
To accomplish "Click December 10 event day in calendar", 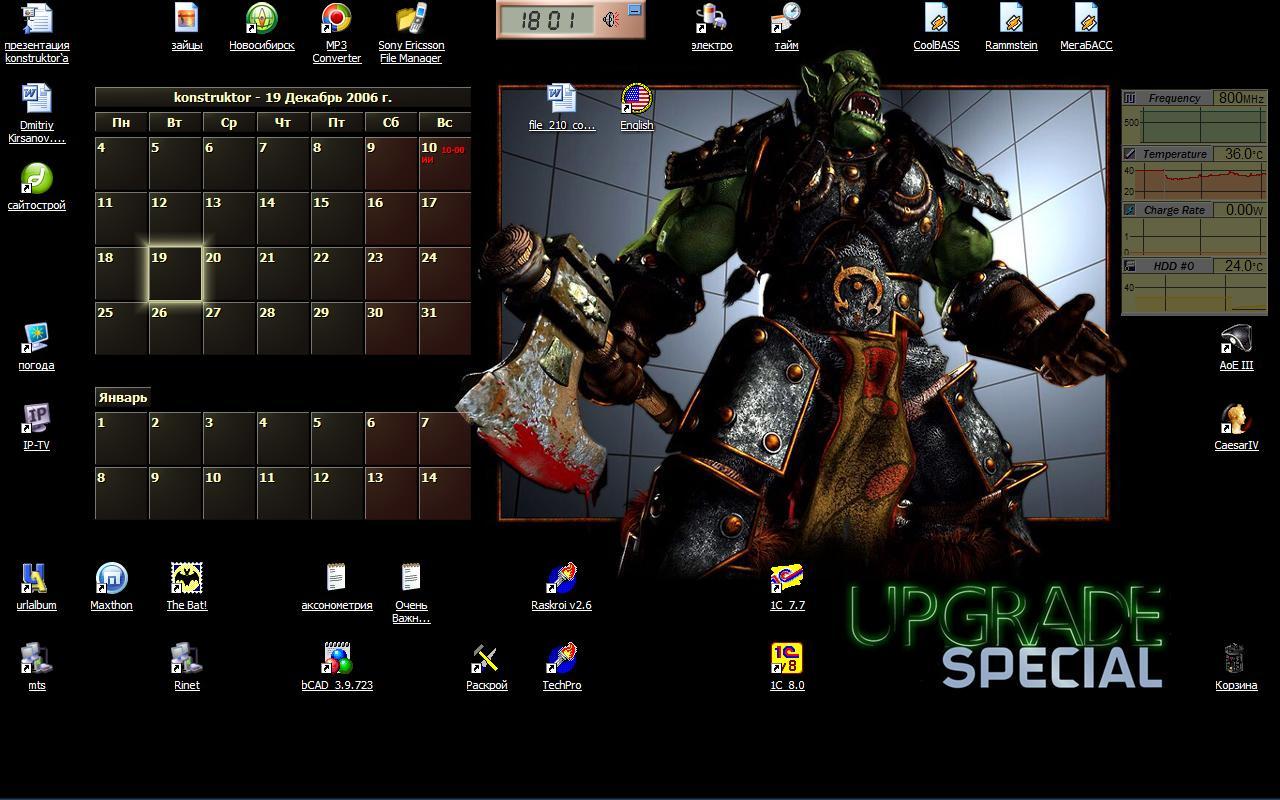I will [x=444, y=164].
